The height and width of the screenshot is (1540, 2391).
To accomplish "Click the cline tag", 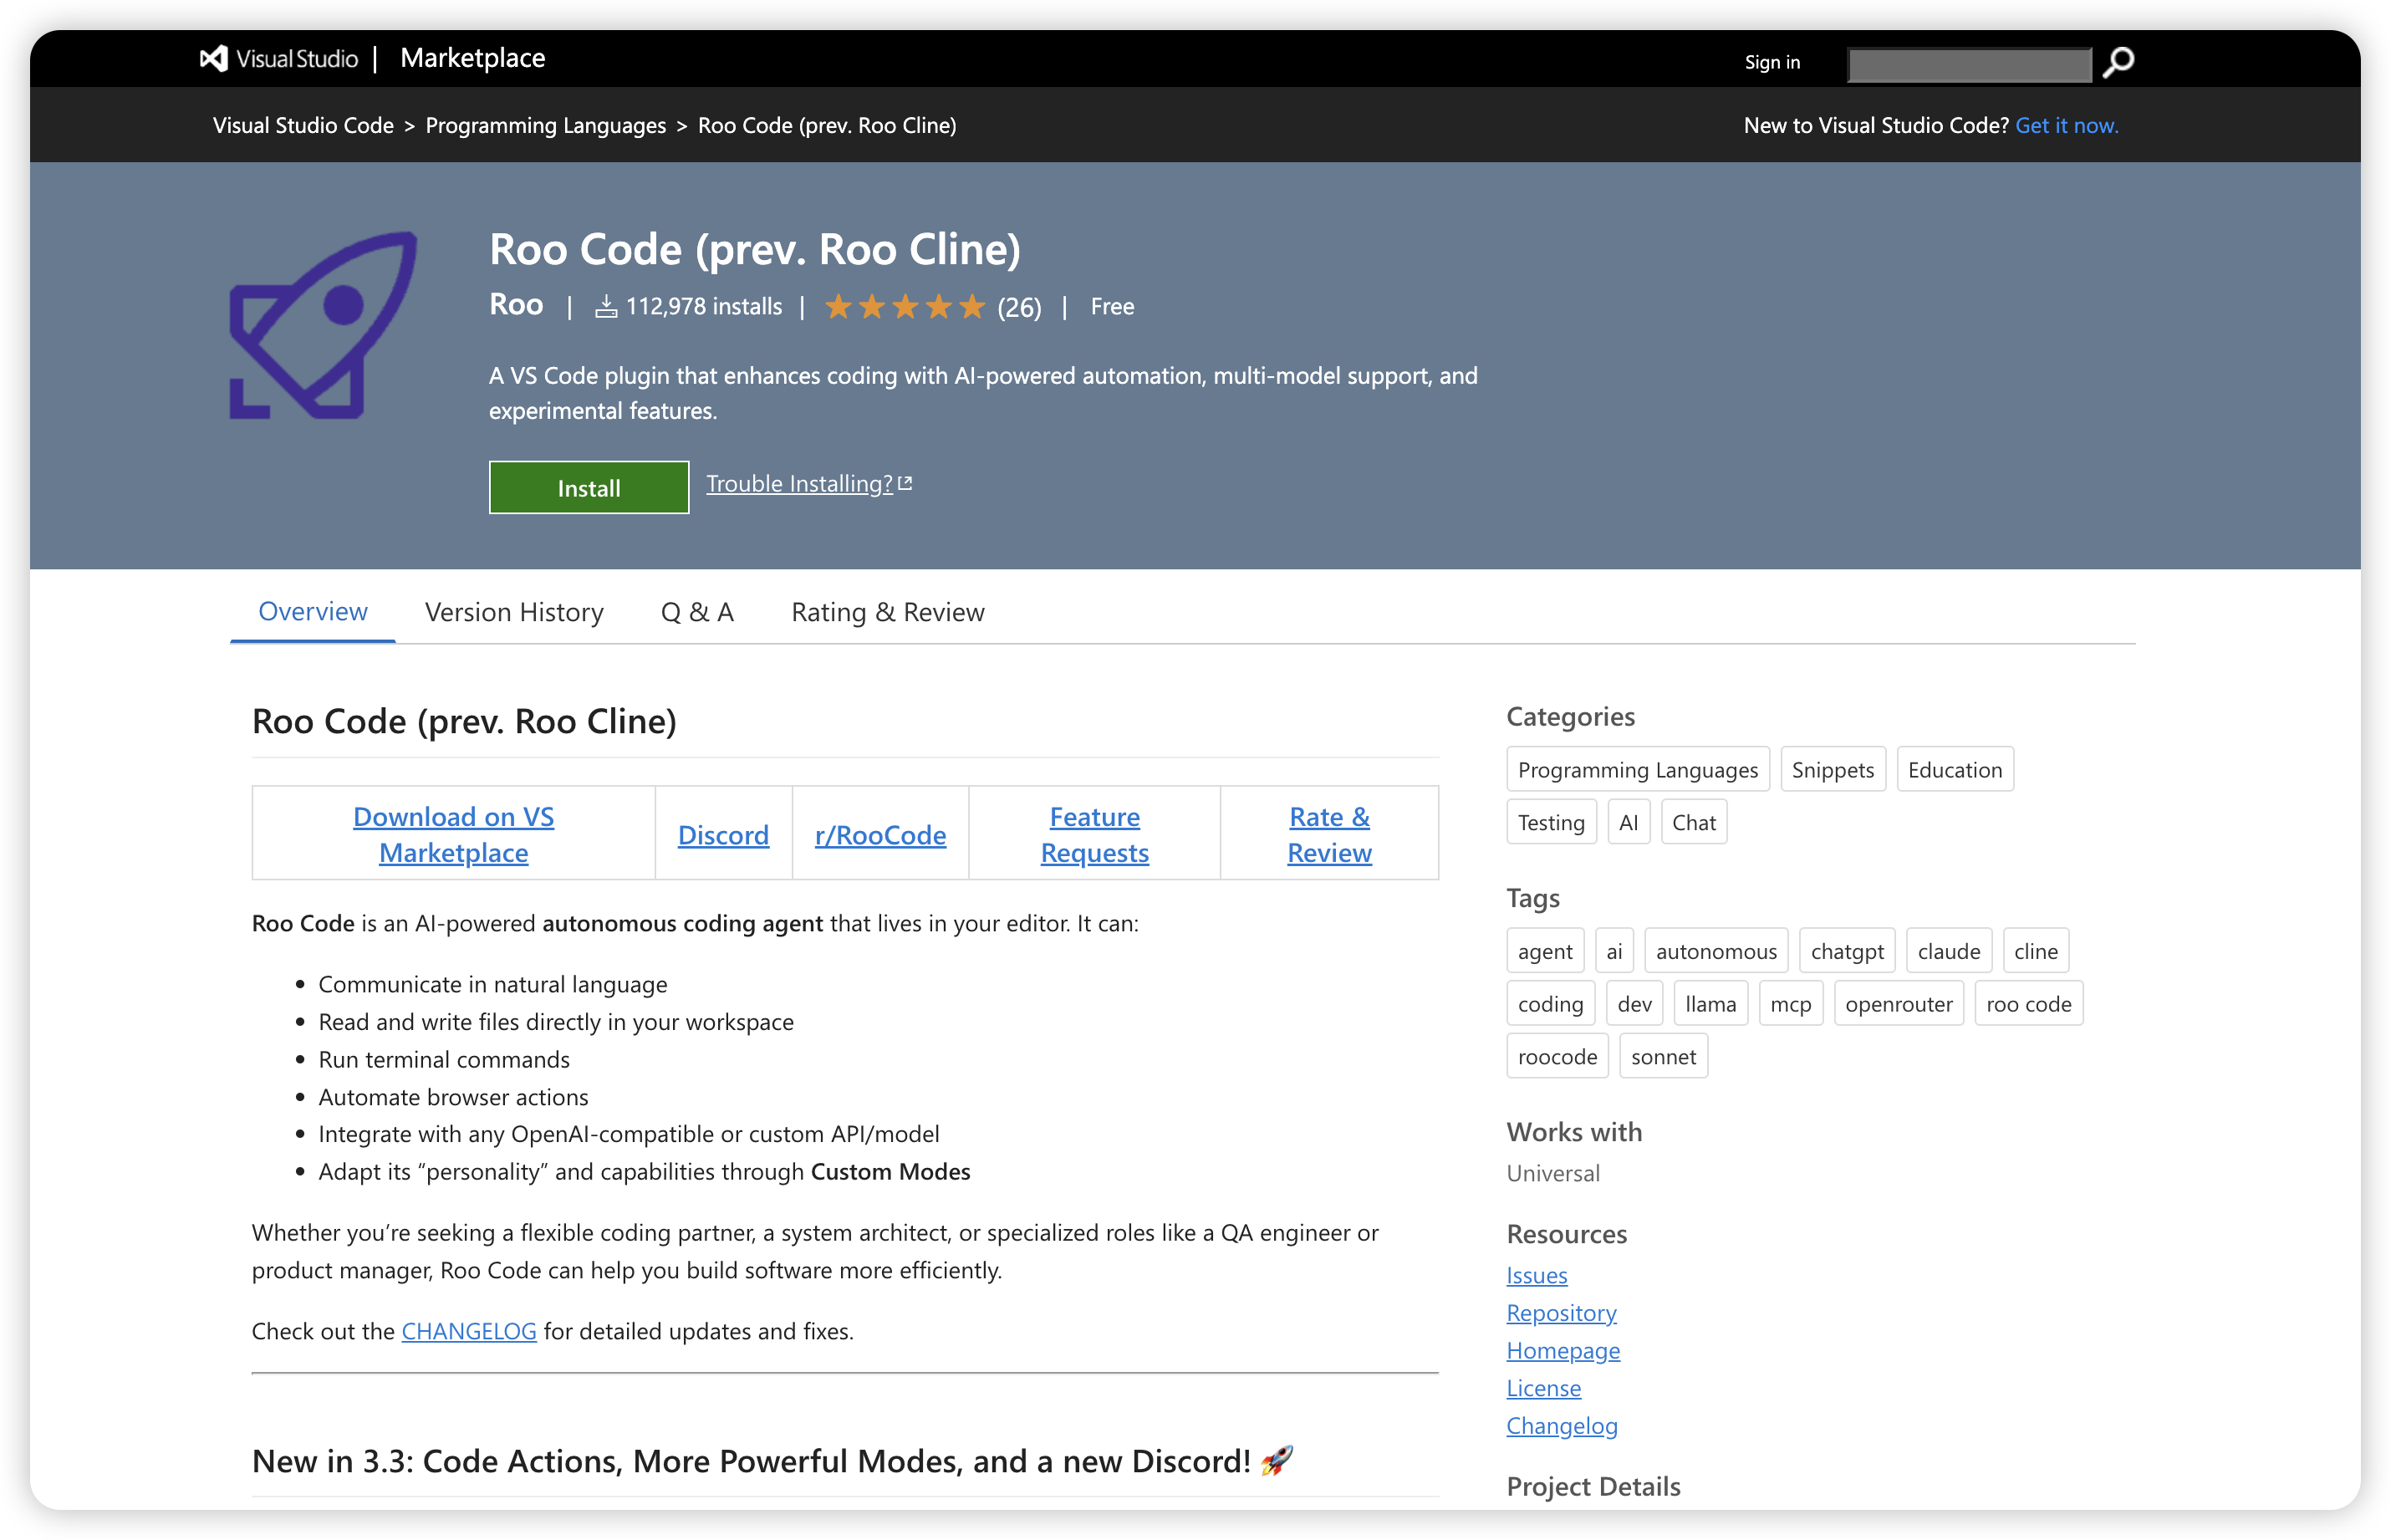I will pos(2036,951).
